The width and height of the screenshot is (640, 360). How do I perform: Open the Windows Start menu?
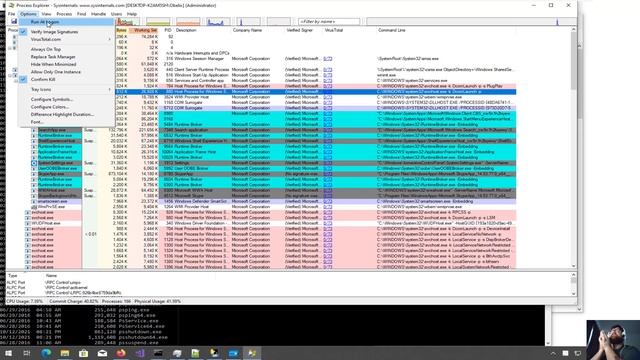tap(8, 353)
